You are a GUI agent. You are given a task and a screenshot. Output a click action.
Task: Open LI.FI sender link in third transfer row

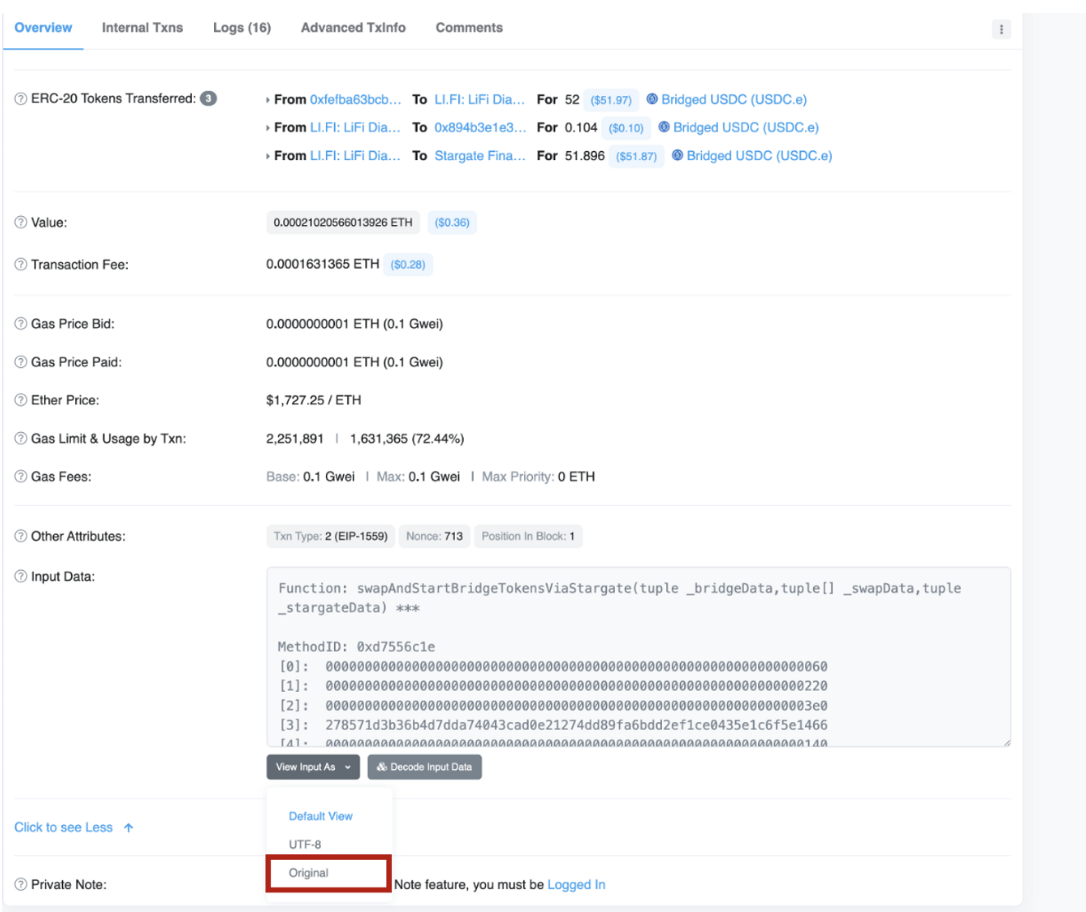tap(355, 156)
